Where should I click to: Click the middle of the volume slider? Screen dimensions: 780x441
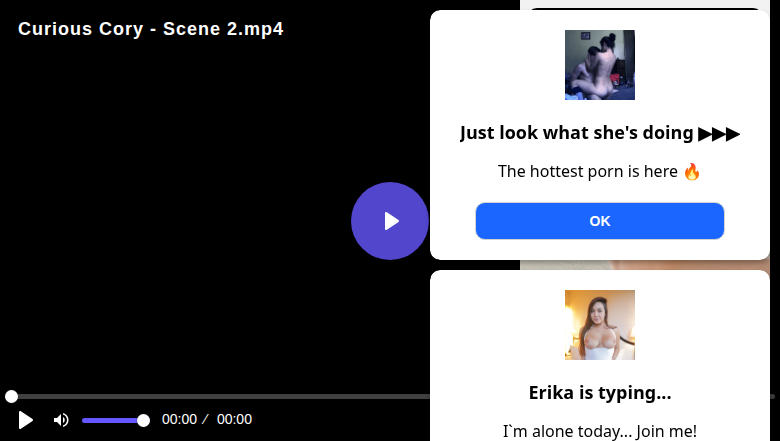[113, 420]
